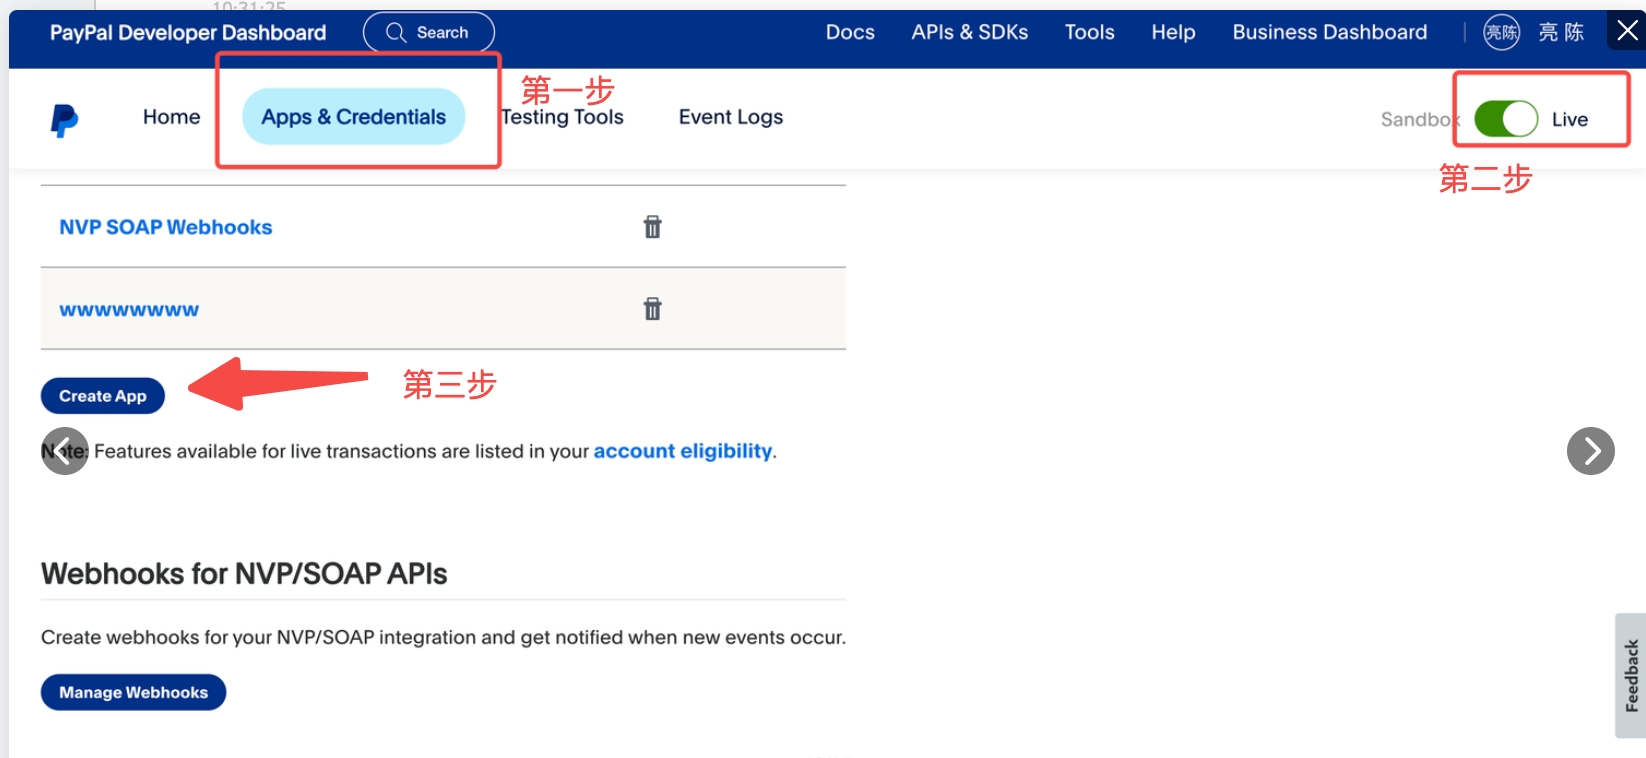Click the Webhooks for NVP/SOAP APIs heading

point(244,574)
